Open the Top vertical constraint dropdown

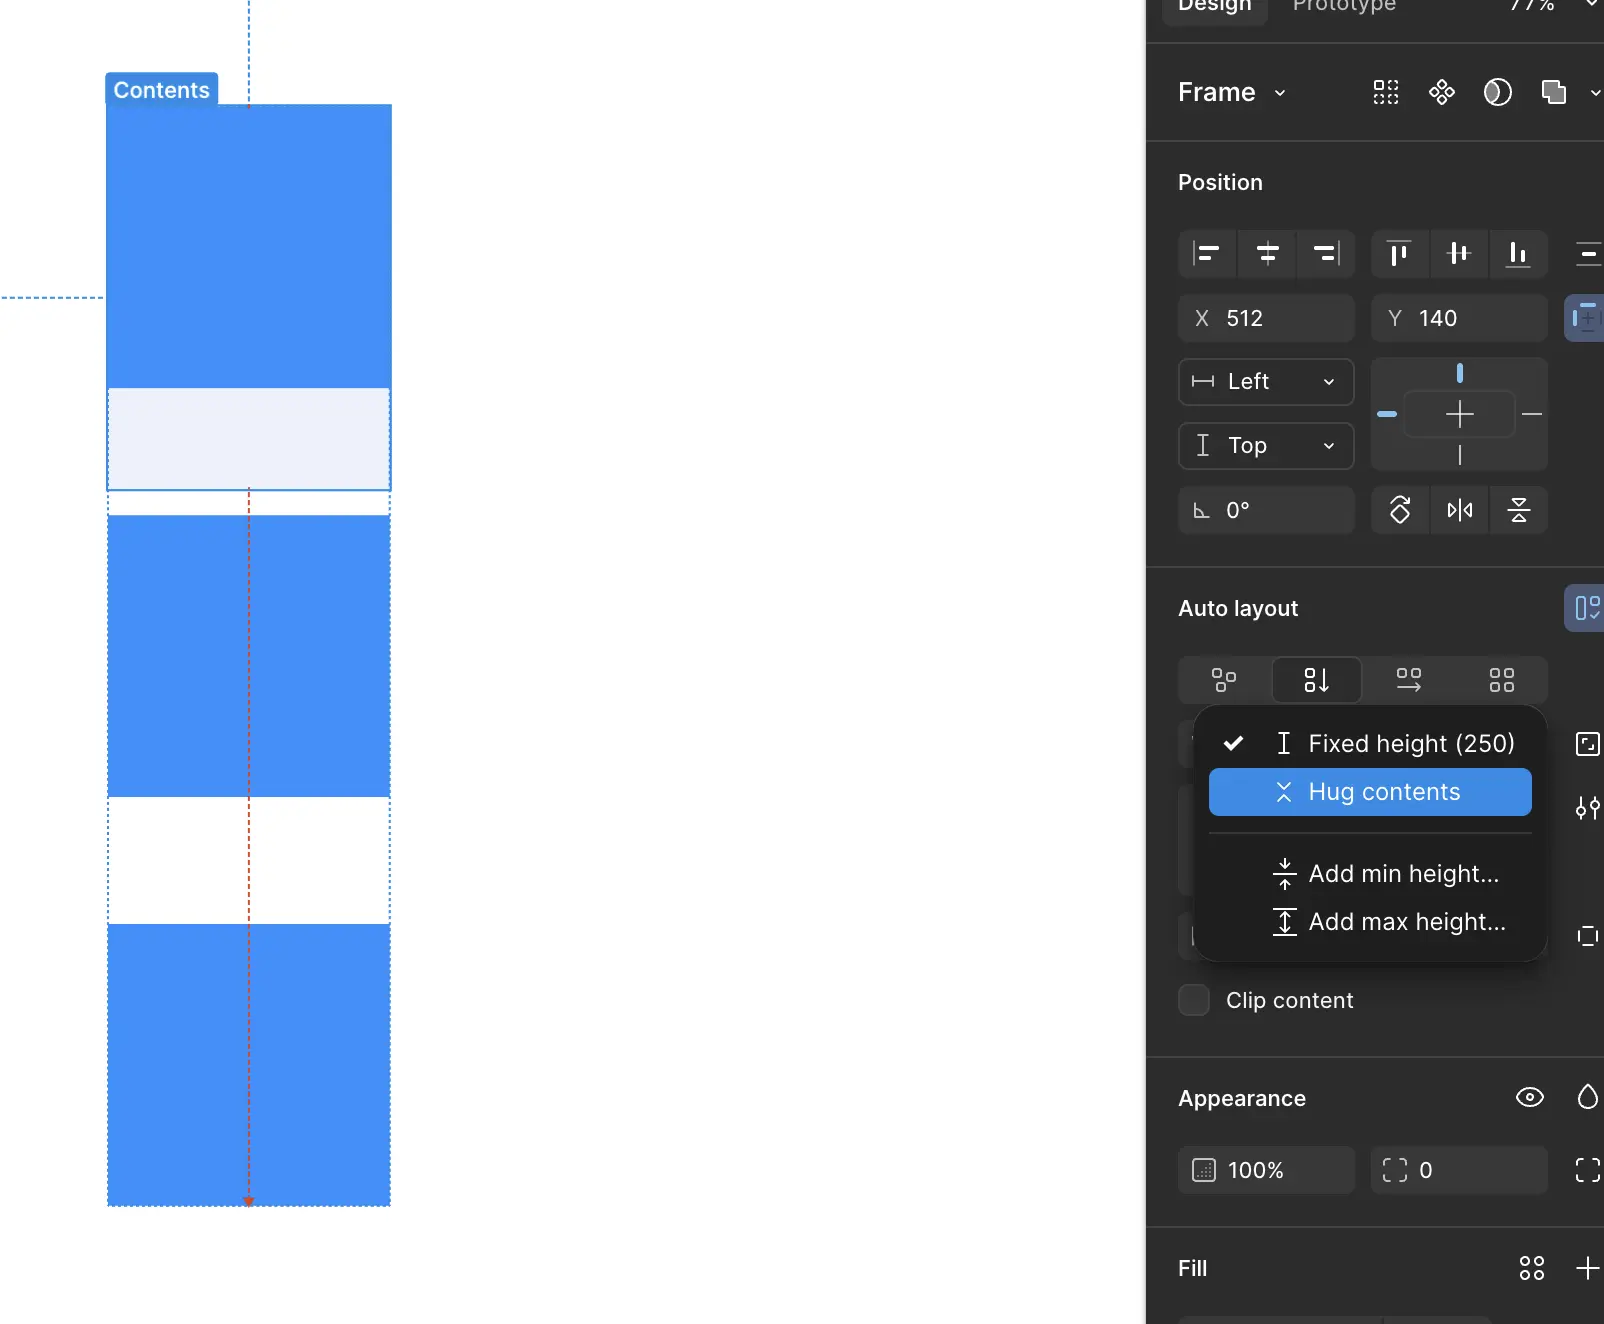pyautogui.click(x=1266, y=446)
